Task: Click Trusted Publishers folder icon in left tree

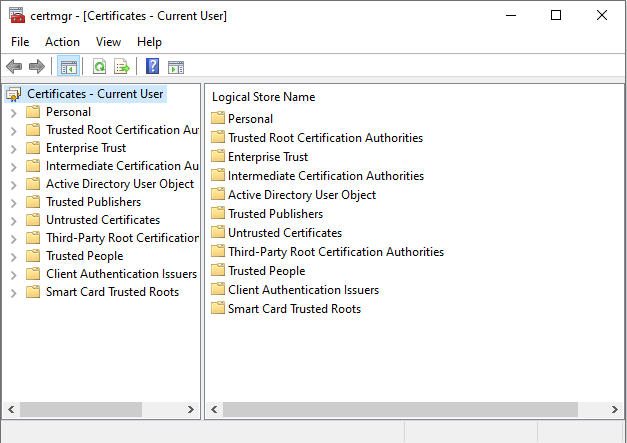Action: tap(33, 202)
